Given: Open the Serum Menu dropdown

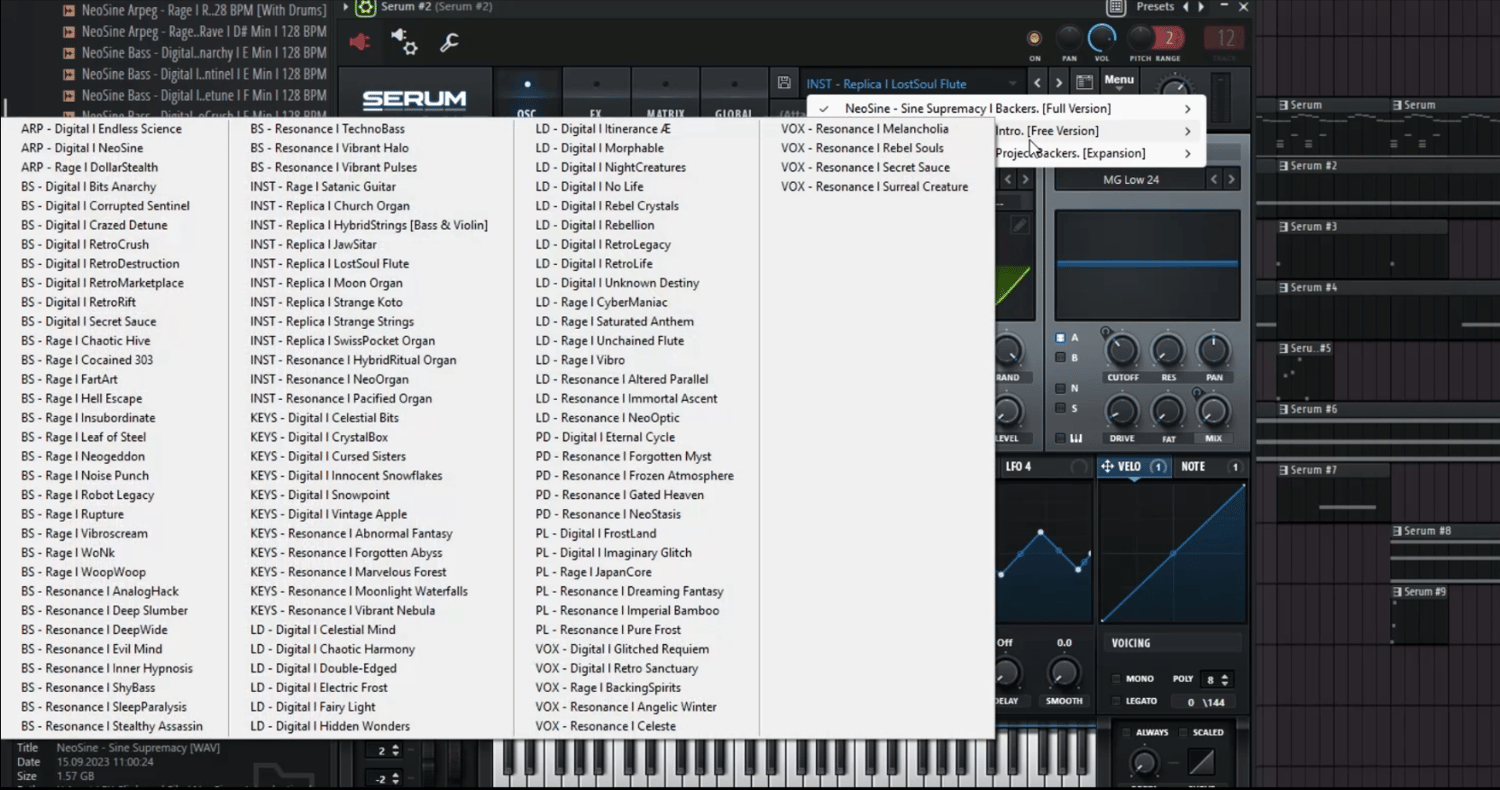Looking at the screenshot, I should [1119, 81].
